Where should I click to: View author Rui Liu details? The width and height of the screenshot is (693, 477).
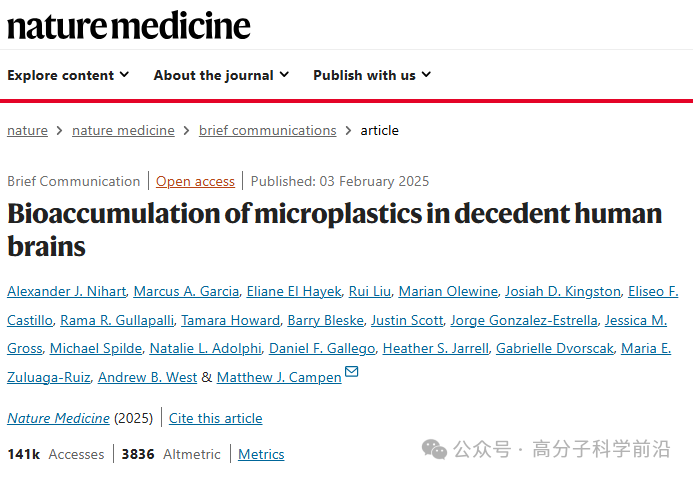tap(369, 291)
